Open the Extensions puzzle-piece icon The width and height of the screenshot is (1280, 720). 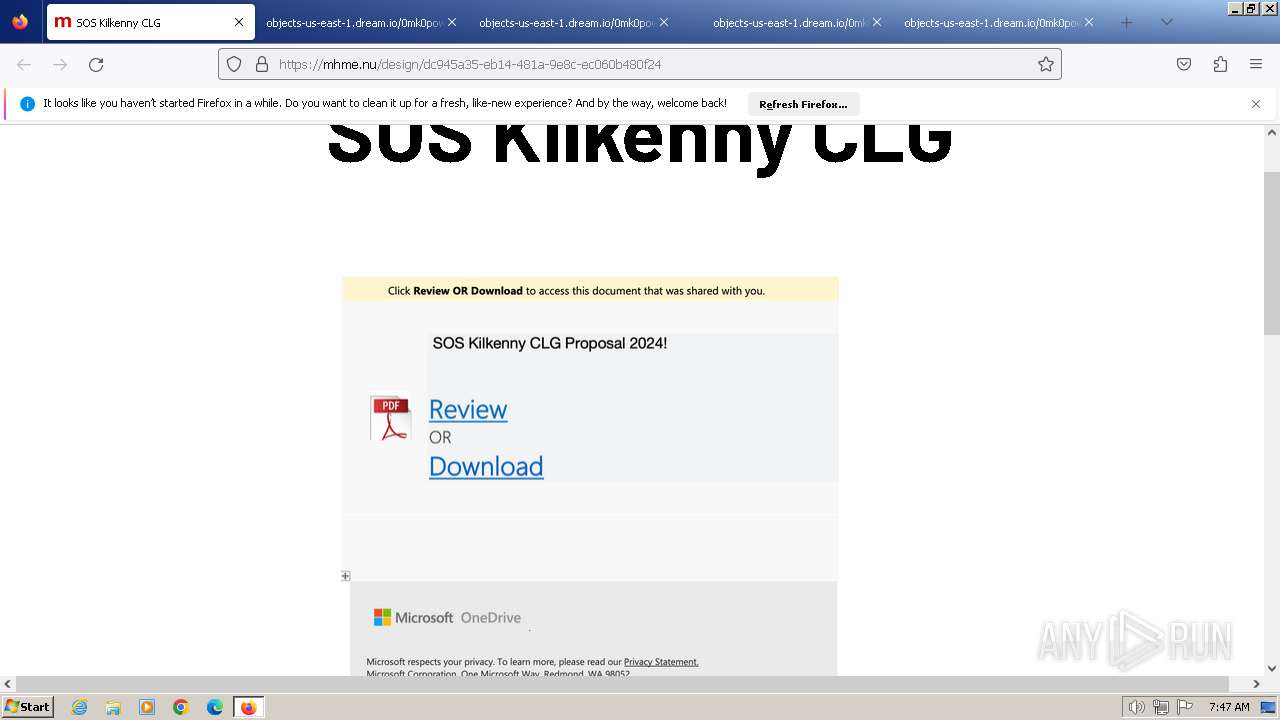pyautogui.click(x=1220, y=64)
